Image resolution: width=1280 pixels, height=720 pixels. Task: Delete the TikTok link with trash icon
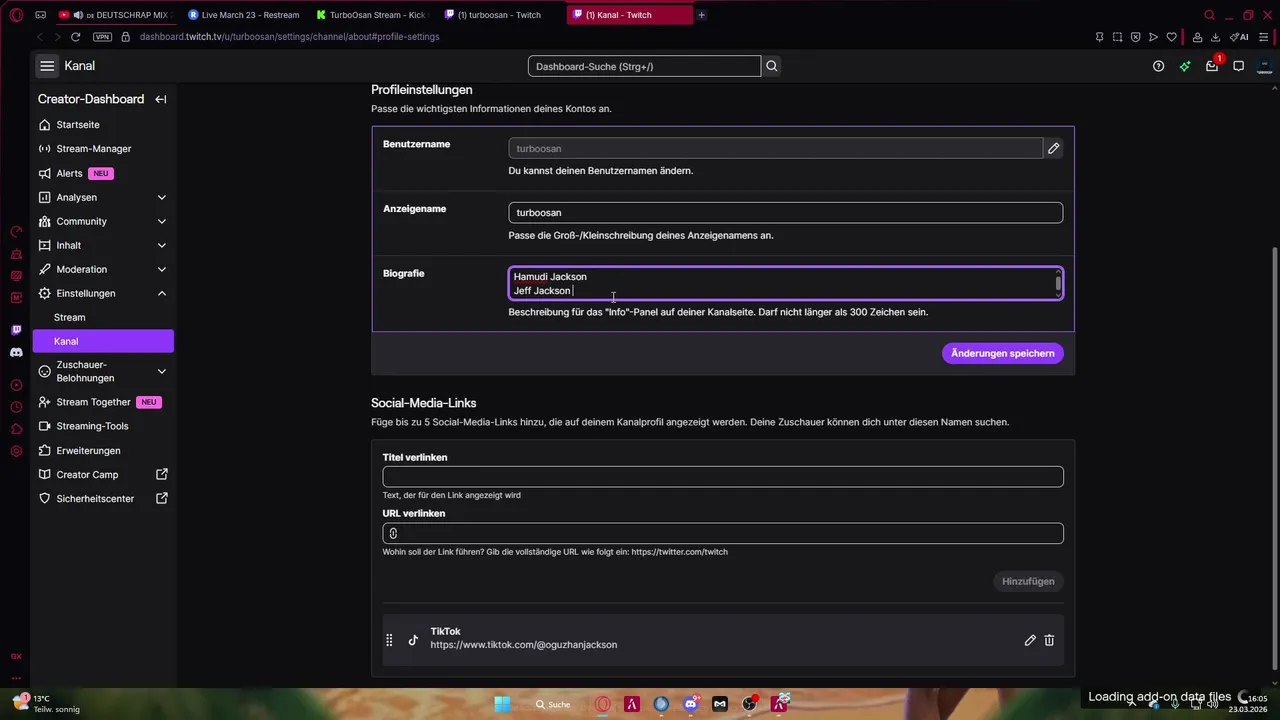1049,640
